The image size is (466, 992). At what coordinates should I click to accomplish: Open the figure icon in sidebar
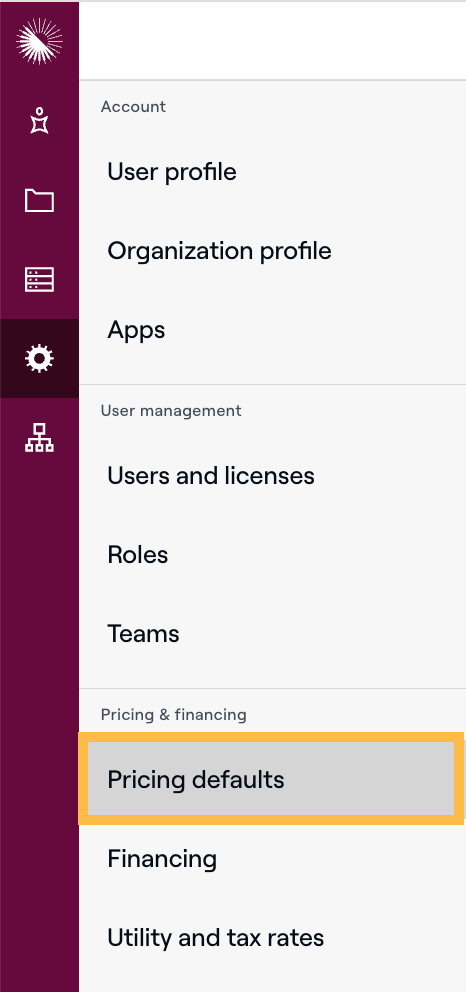click(x=39, y=120)
